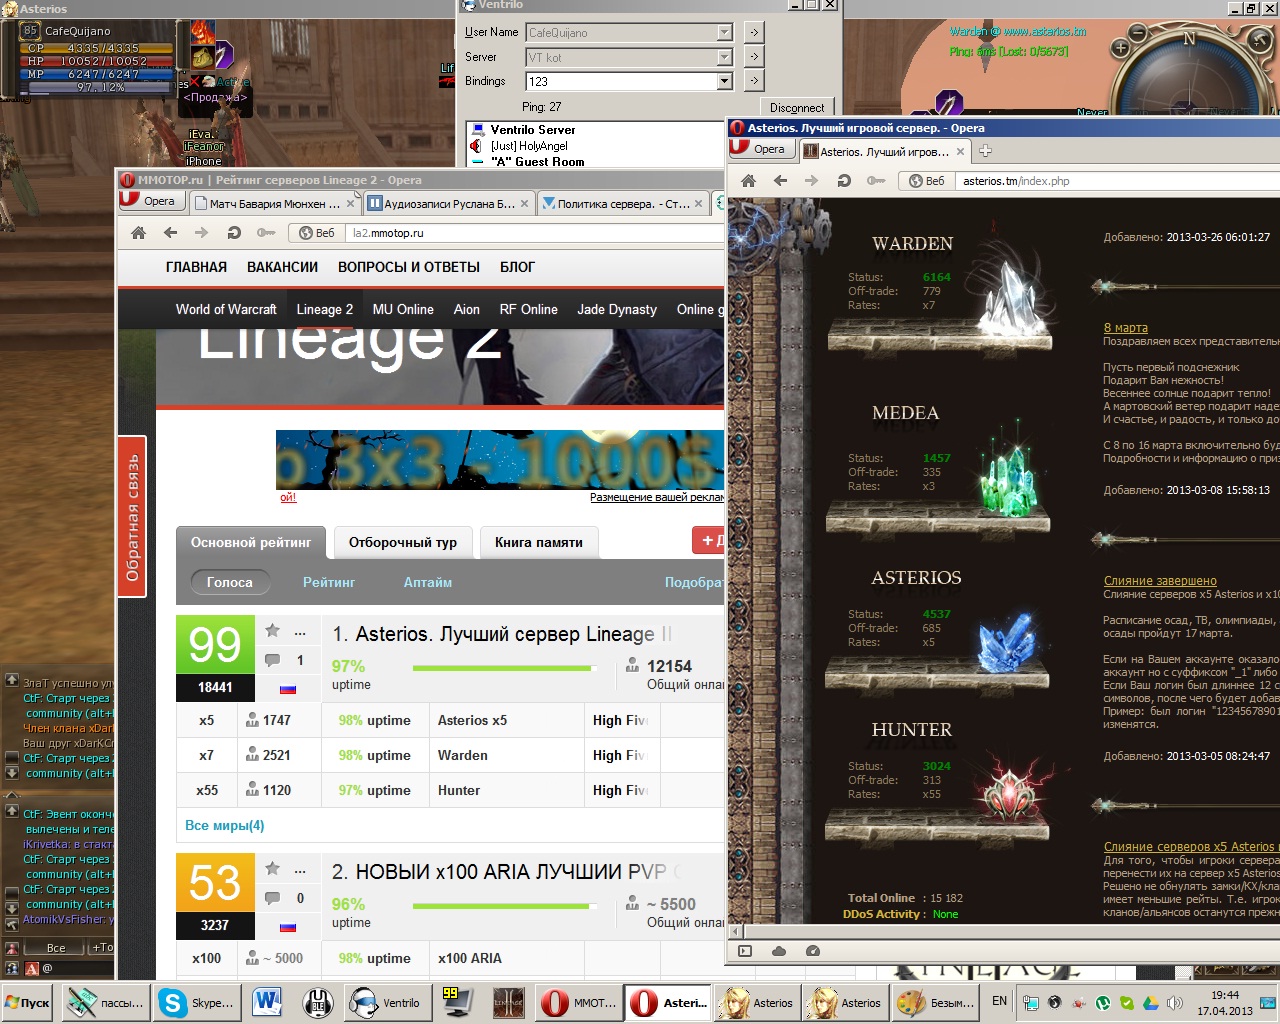The image size is (1280, 1024).
Task: Click home icon in Asterios Opera window
Action: point(748,181)
